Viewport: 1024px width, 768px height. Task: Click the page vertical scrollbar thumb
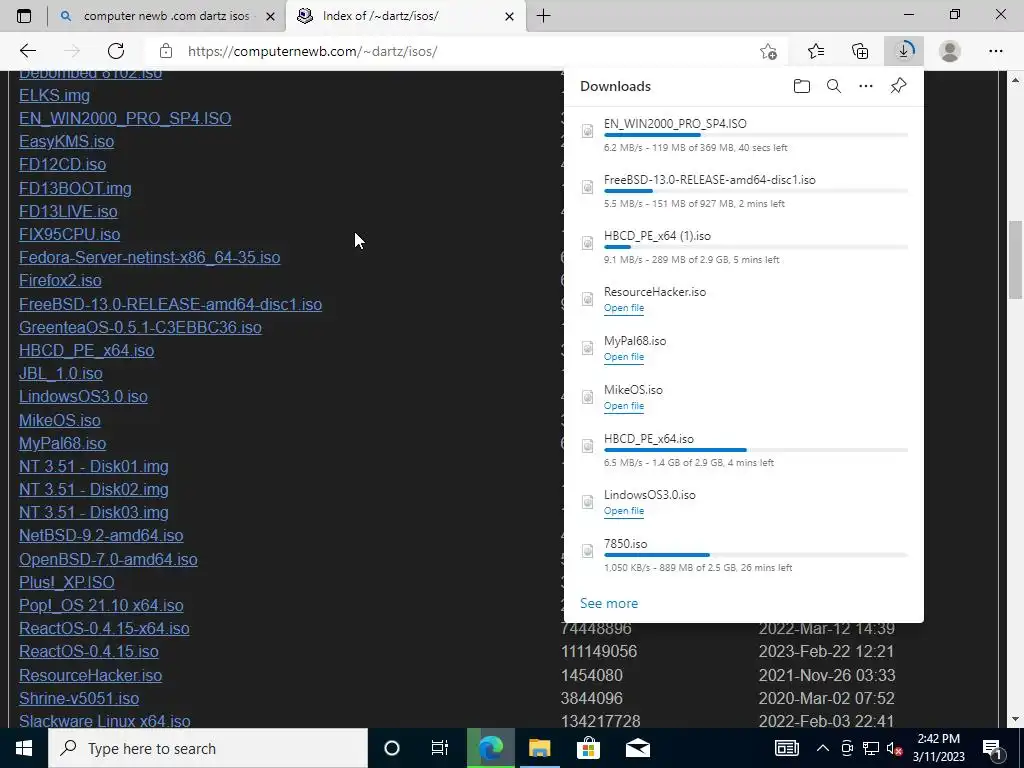tap(1015, 259)
